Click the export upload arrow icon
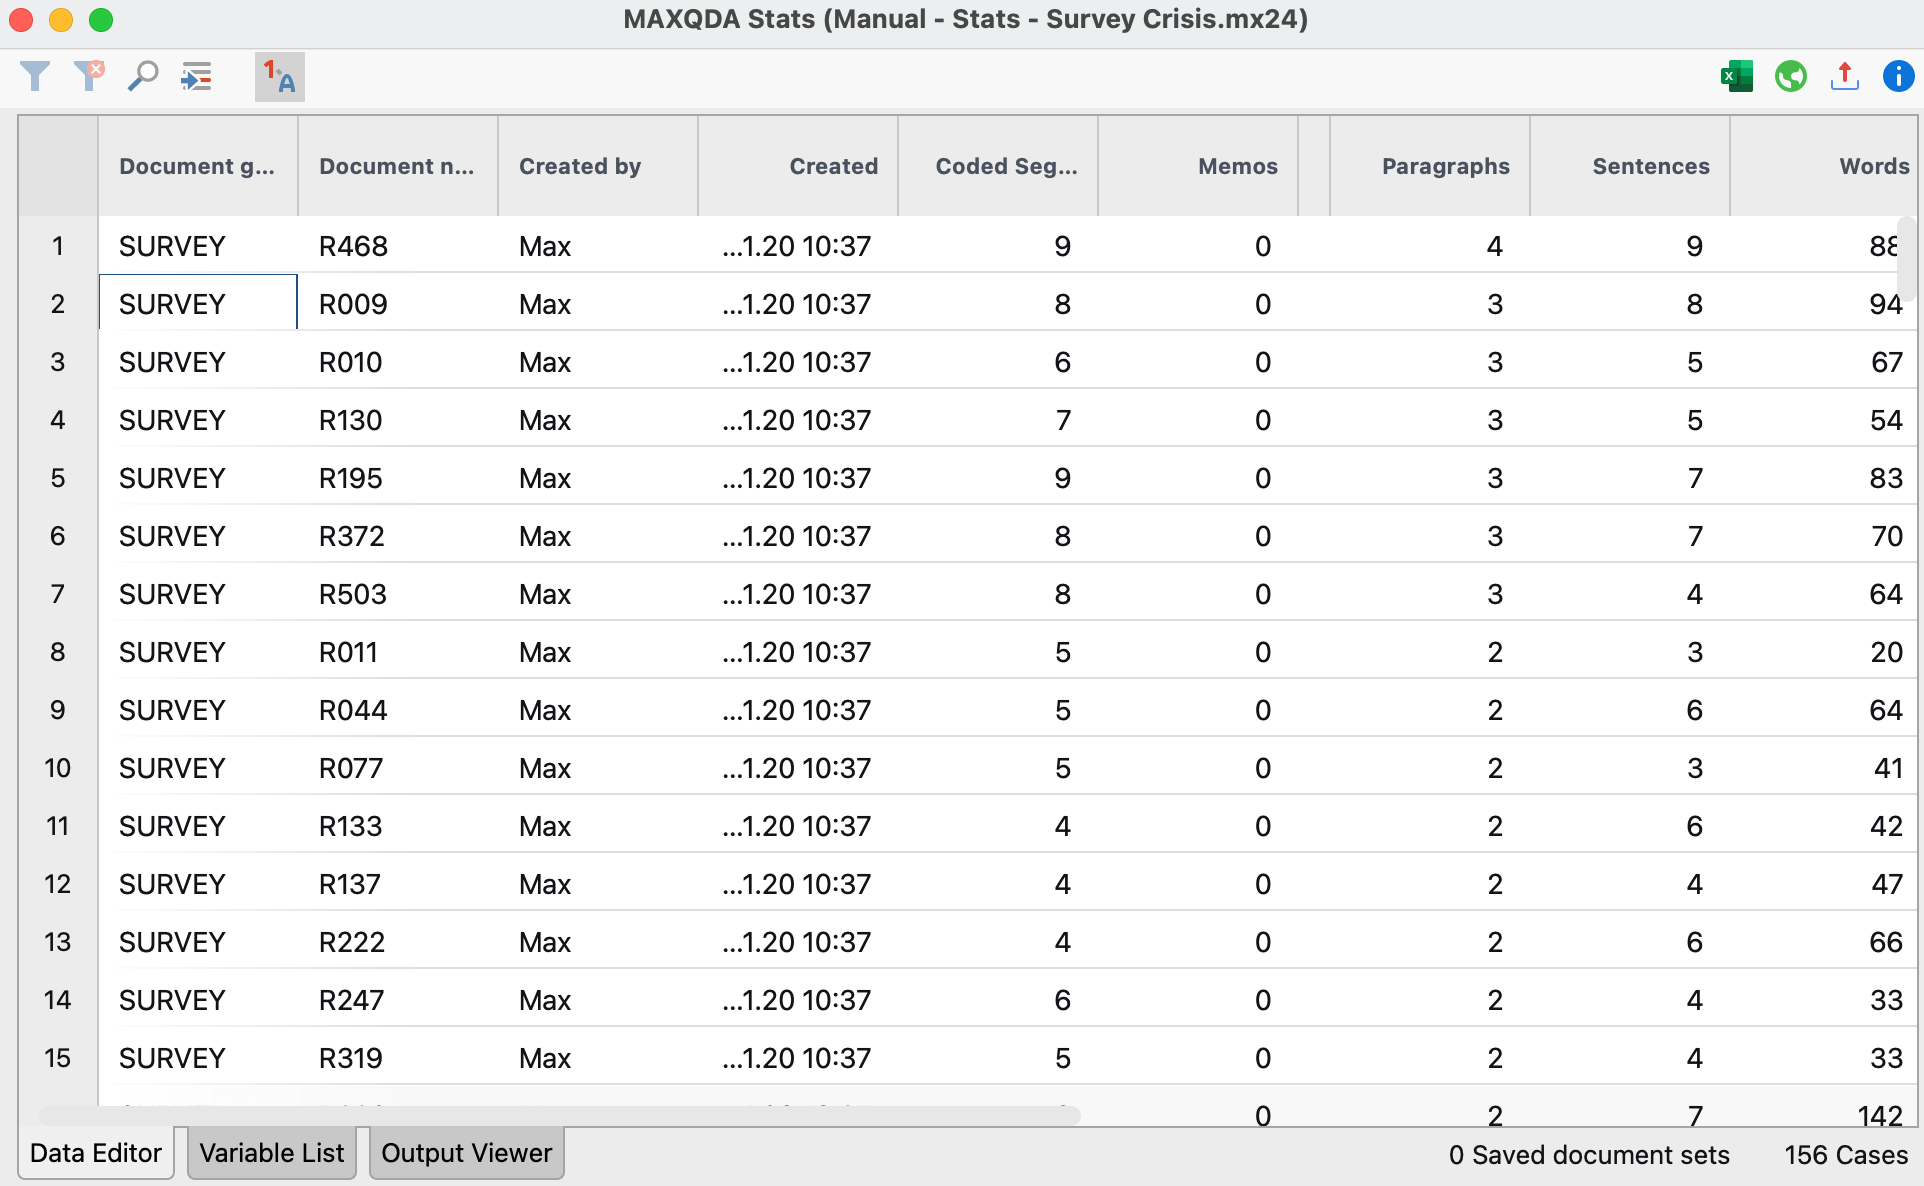 coord(1844,76)
